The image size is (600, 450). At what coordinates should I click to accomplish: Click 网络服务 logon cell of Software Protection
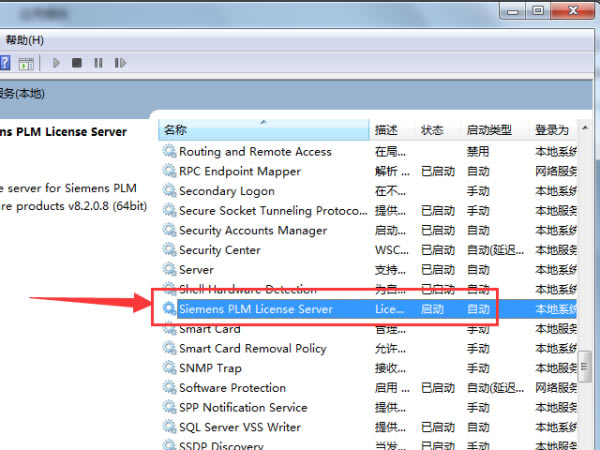click(x=556, y=388)
